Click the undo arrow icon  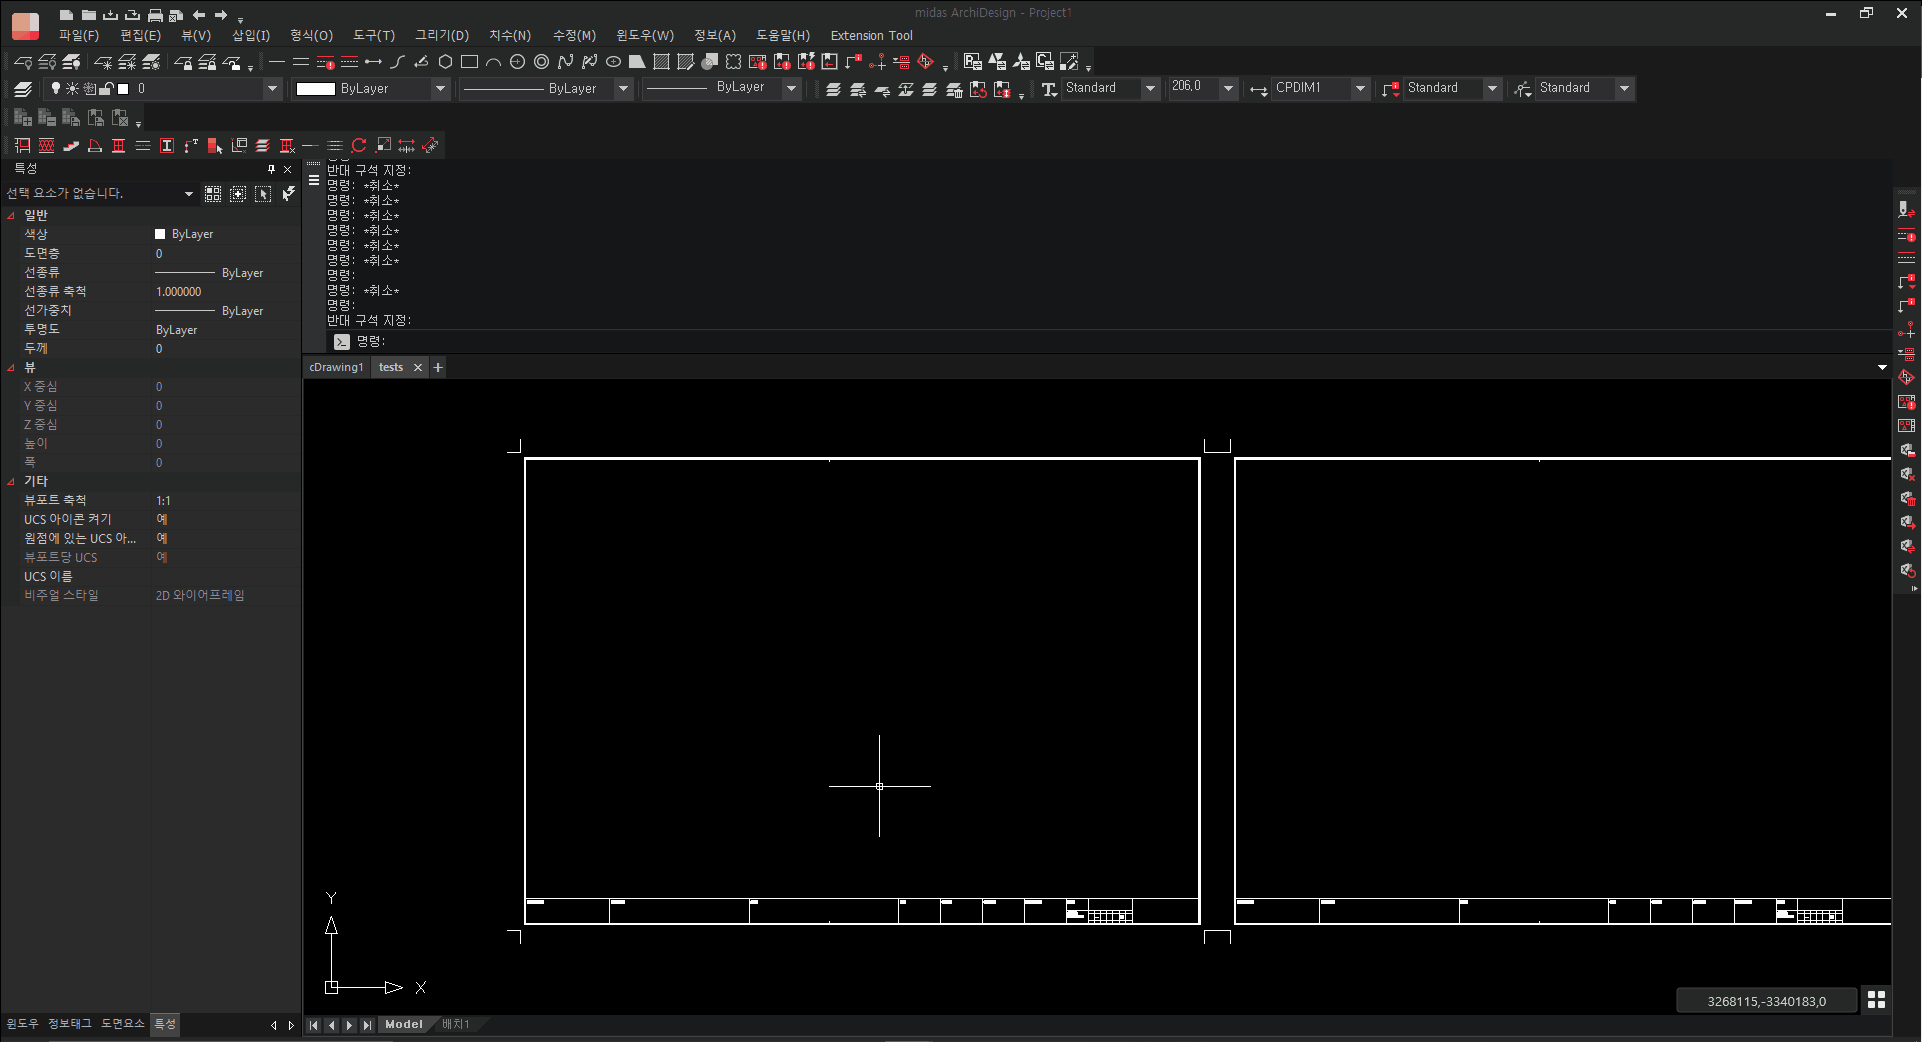click(x=199, y=14)
